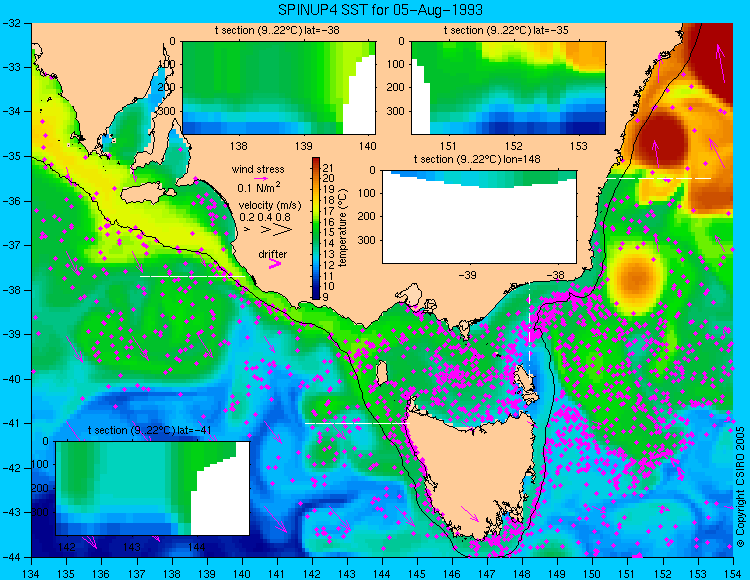Open the lat=-35 temperature section plot

(508, 88)
